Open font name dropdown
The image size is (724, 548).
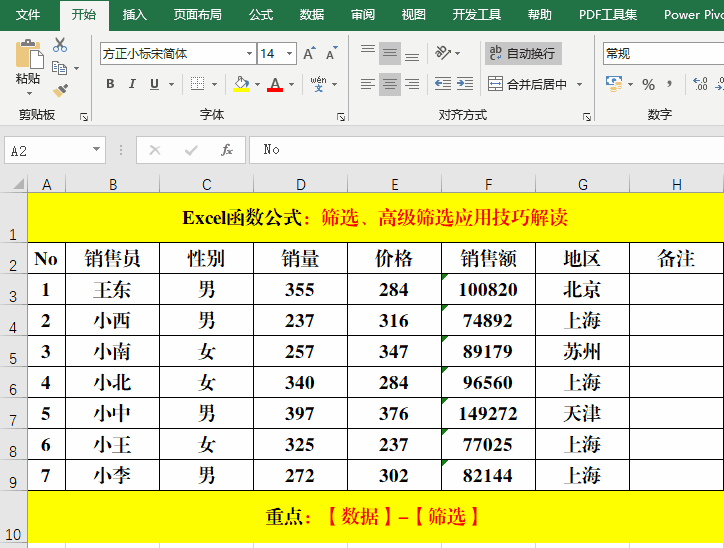click(x=249, y=54)
